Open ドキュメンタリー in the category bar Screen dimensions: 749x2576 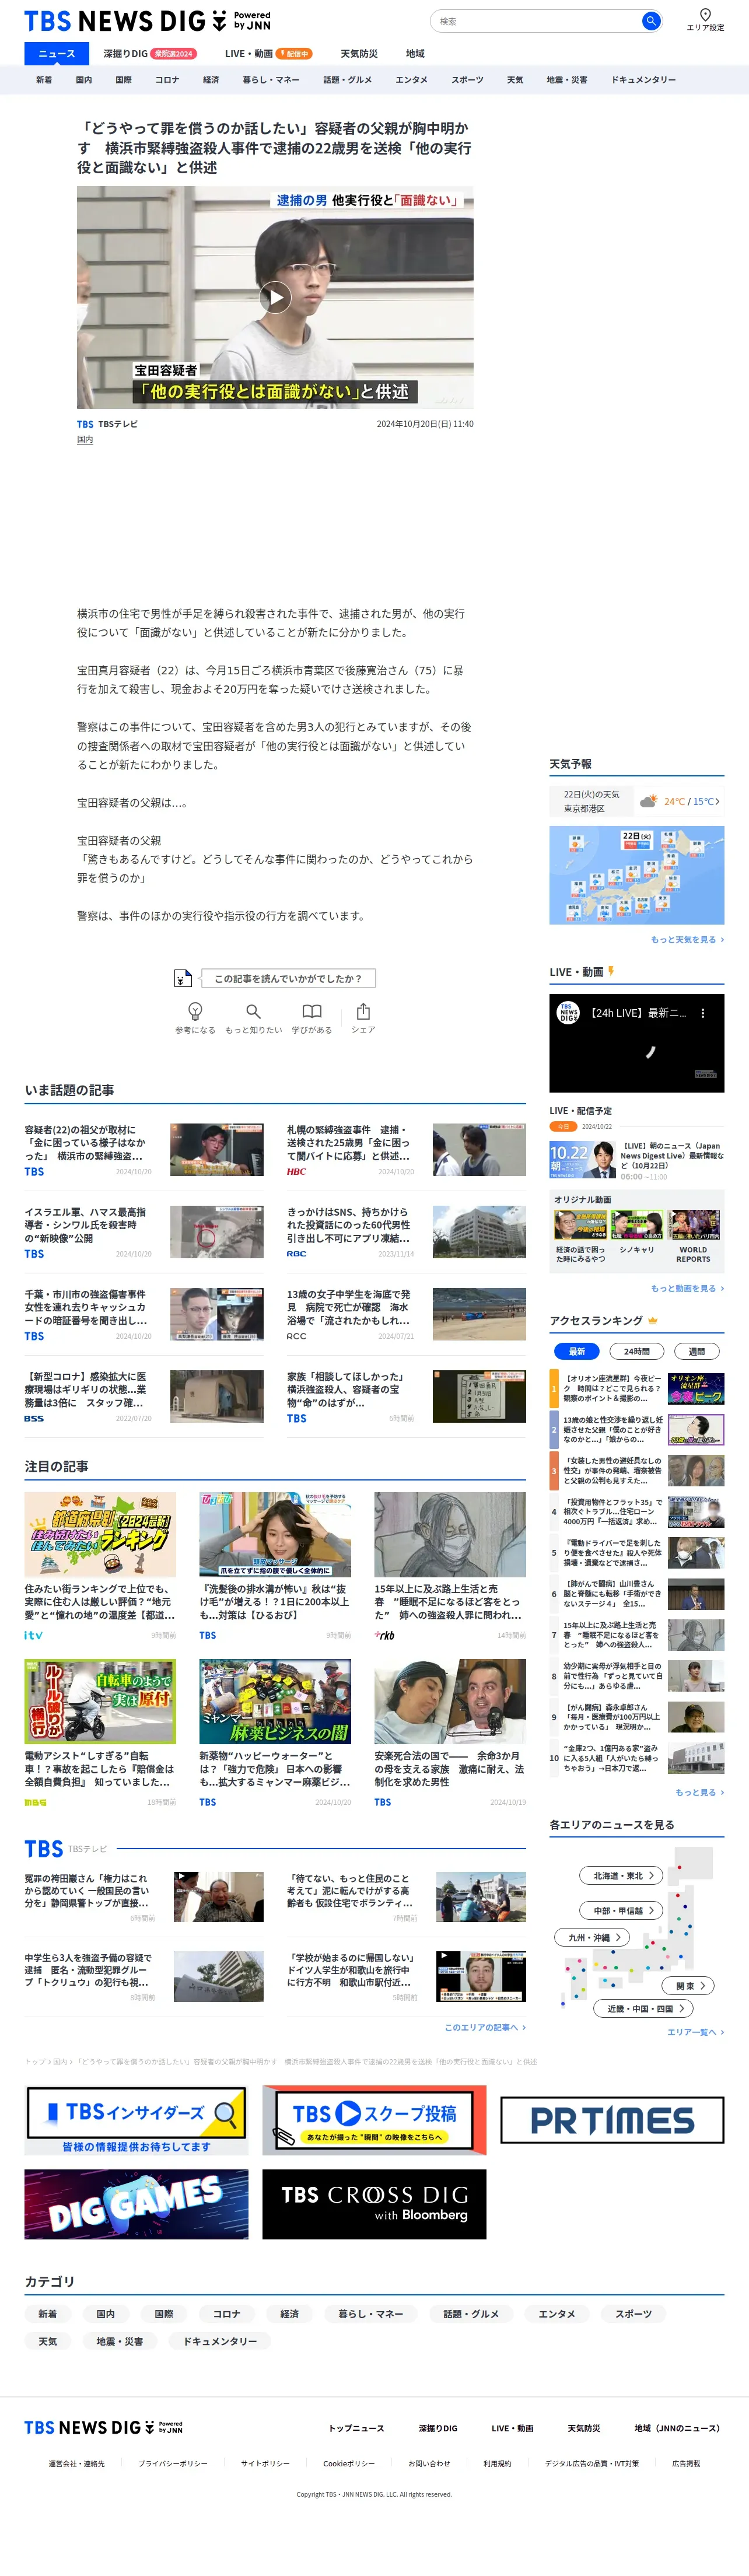coord(643,80)
